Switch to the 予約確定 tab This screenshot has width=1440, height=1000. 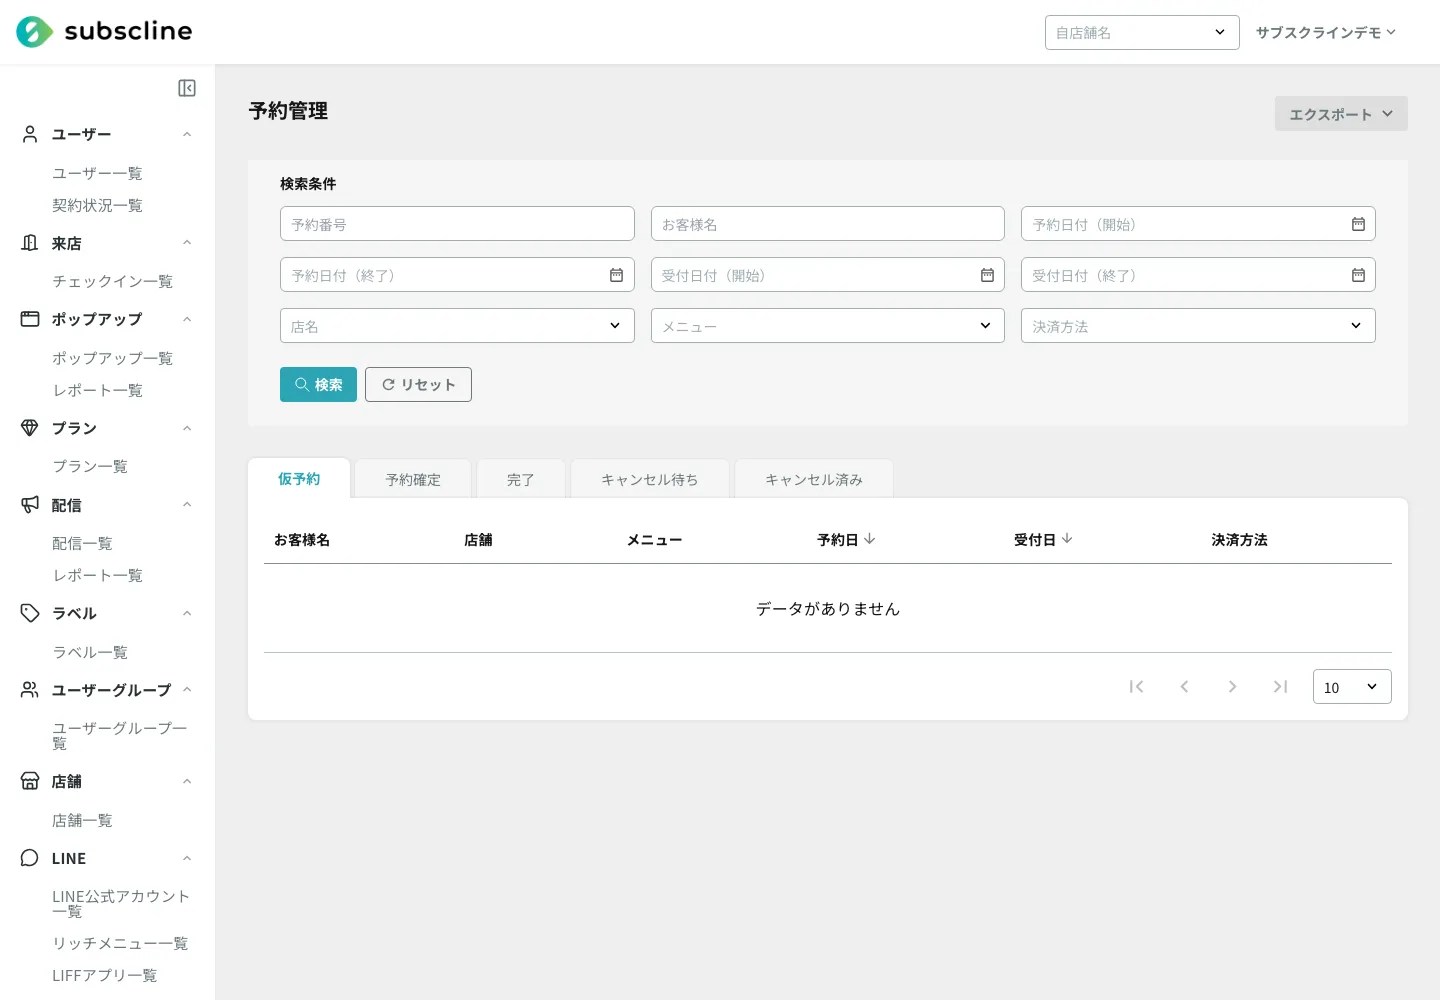point(413,480)
